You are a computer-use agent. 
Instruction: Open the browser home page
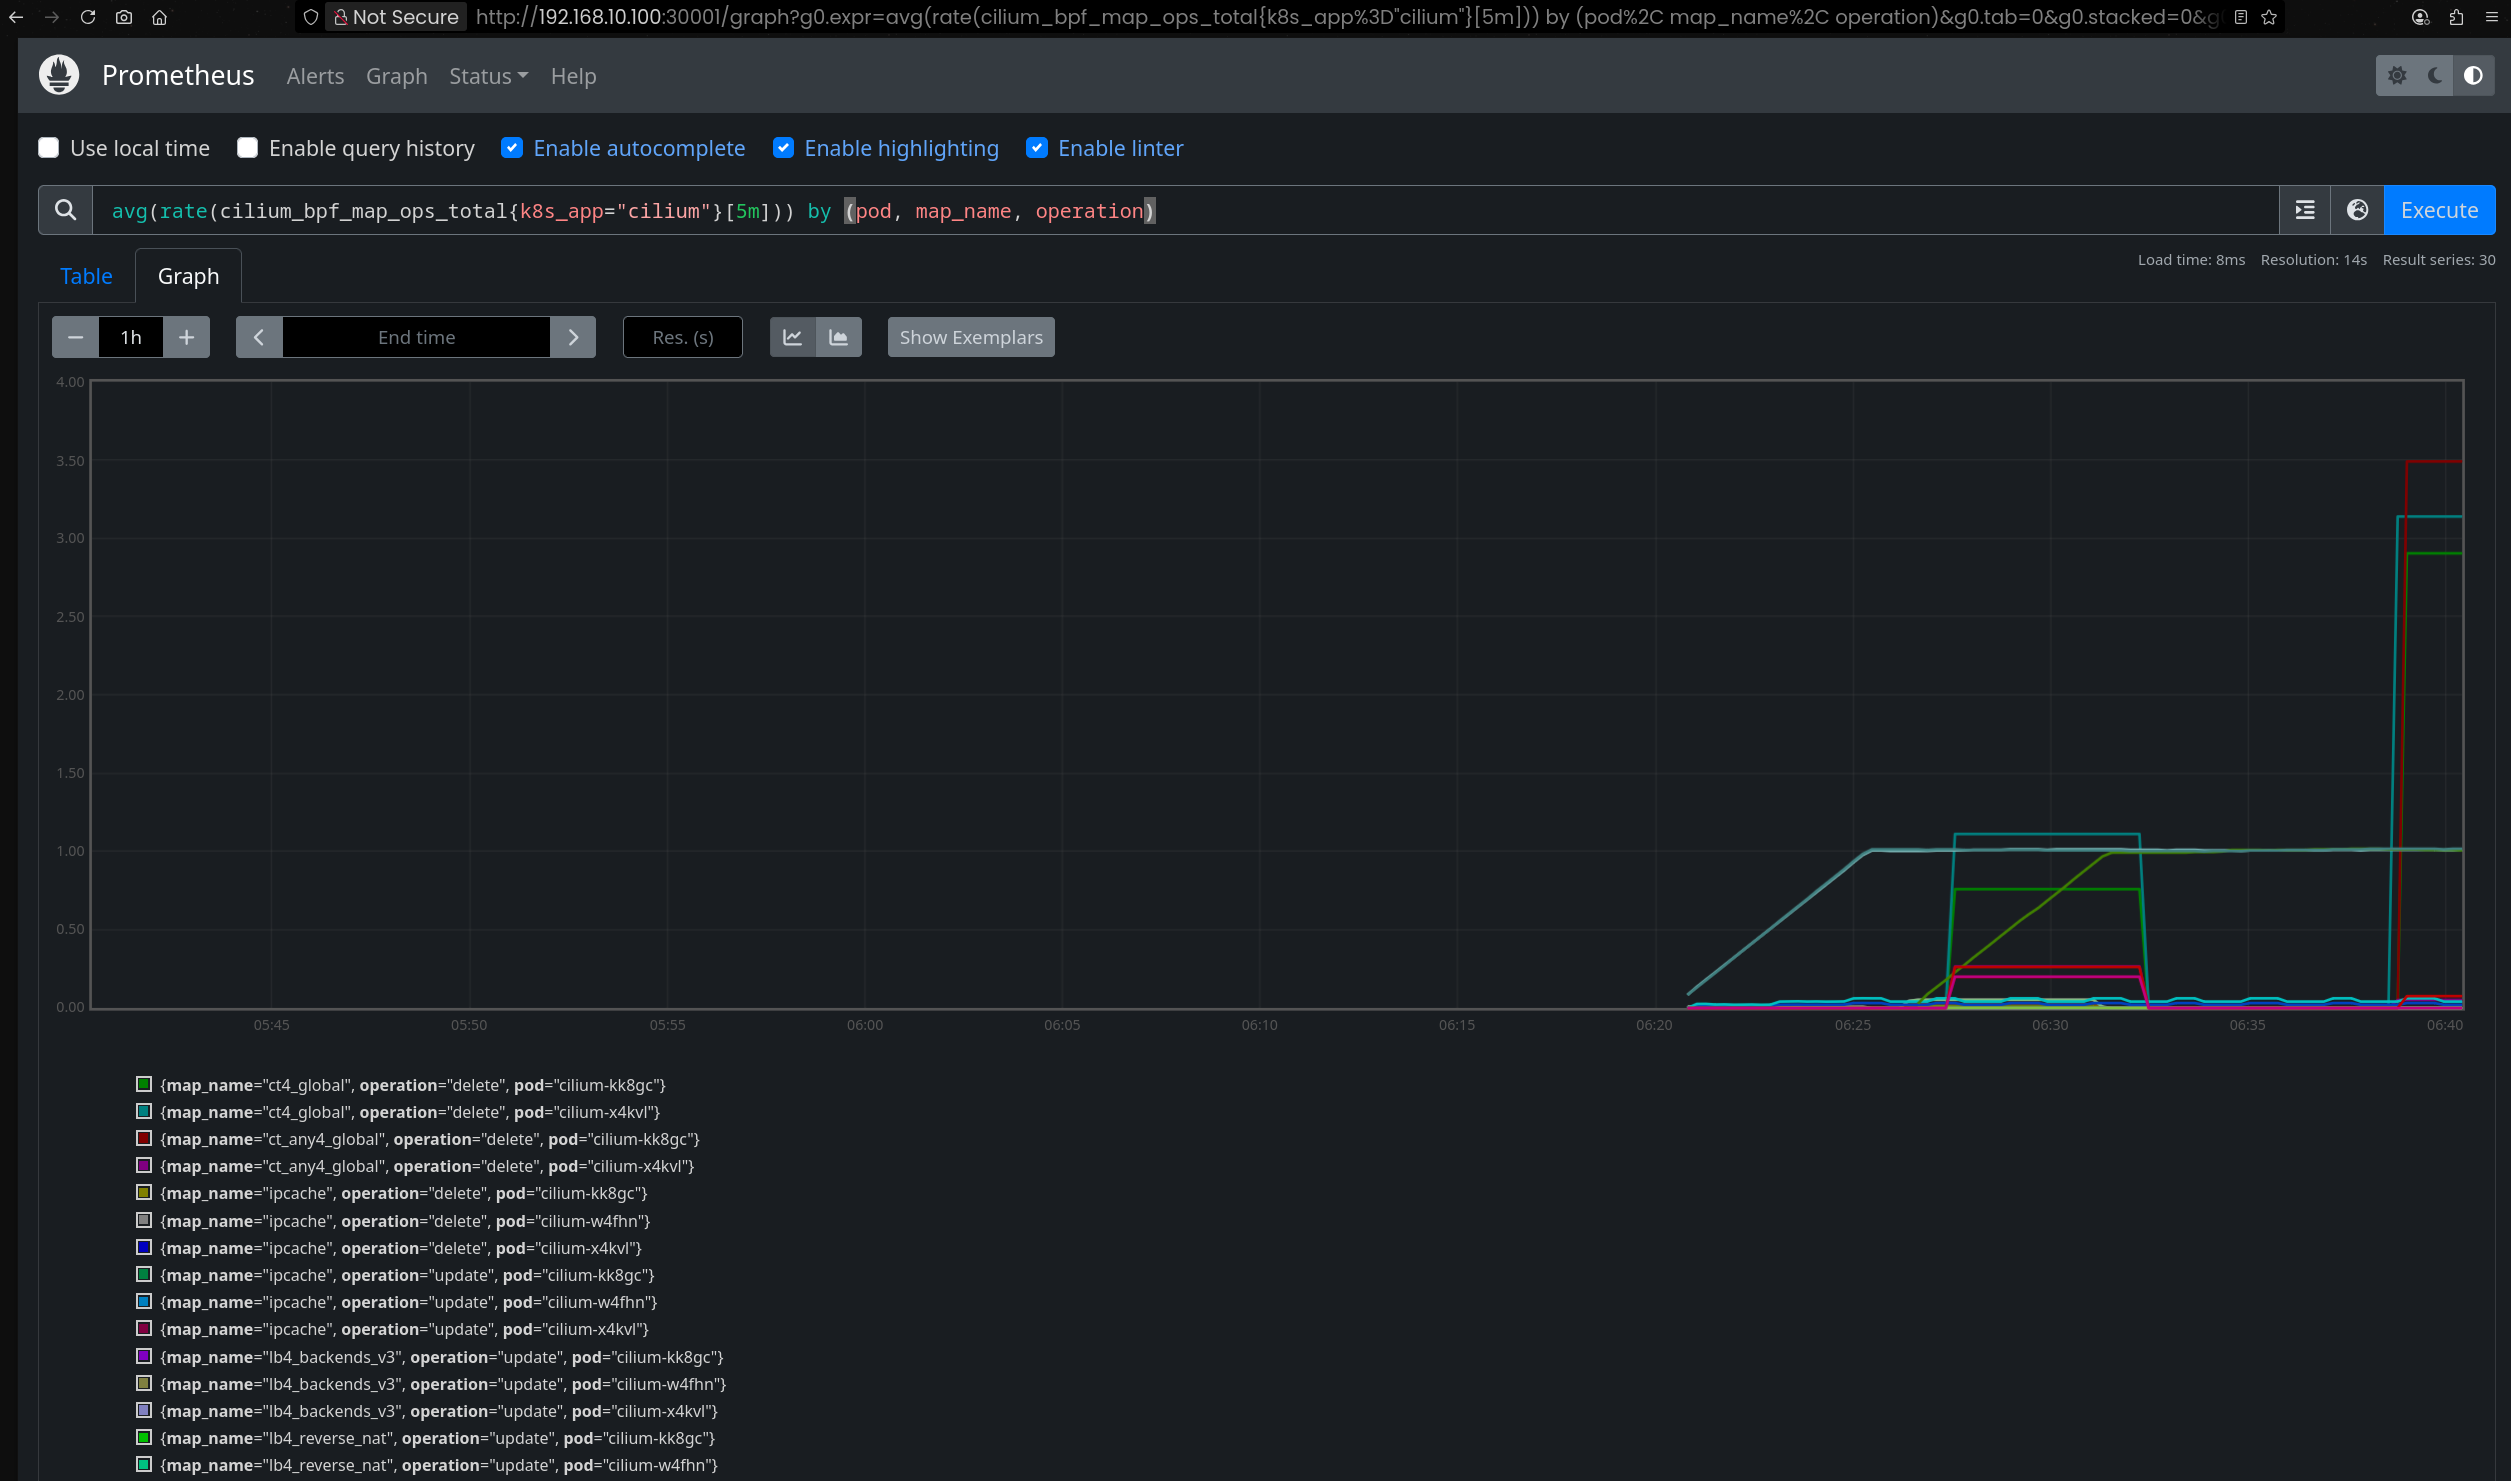pyautogui.click(x=159, y=17)
